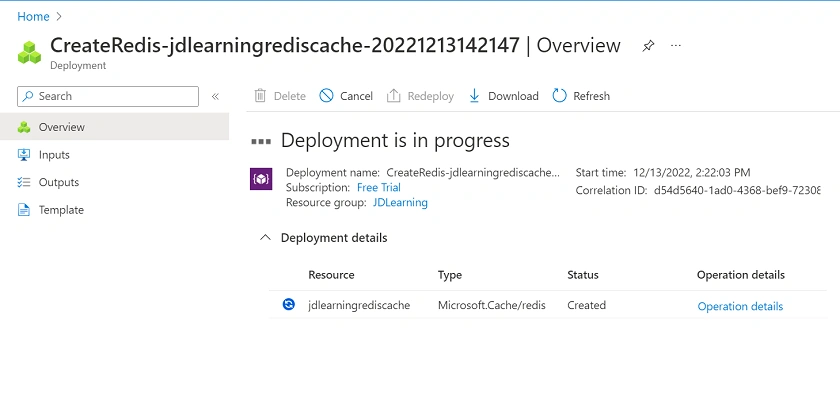Click the Operation details column header
The image size is (840, 416).
click(740, 275)
